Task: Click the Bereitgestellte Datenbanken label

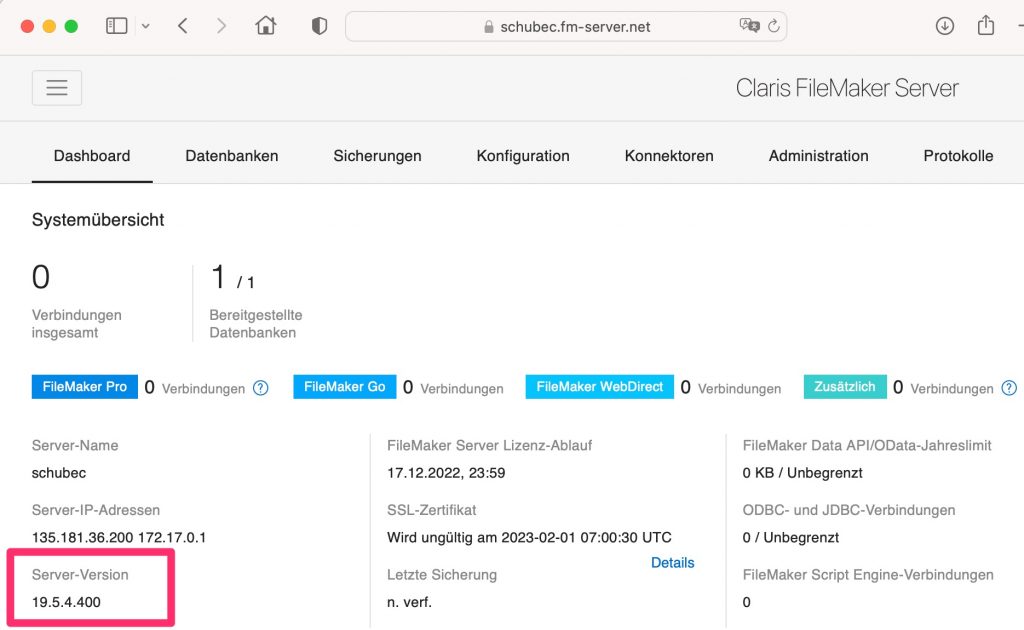Action: [255, 324]
